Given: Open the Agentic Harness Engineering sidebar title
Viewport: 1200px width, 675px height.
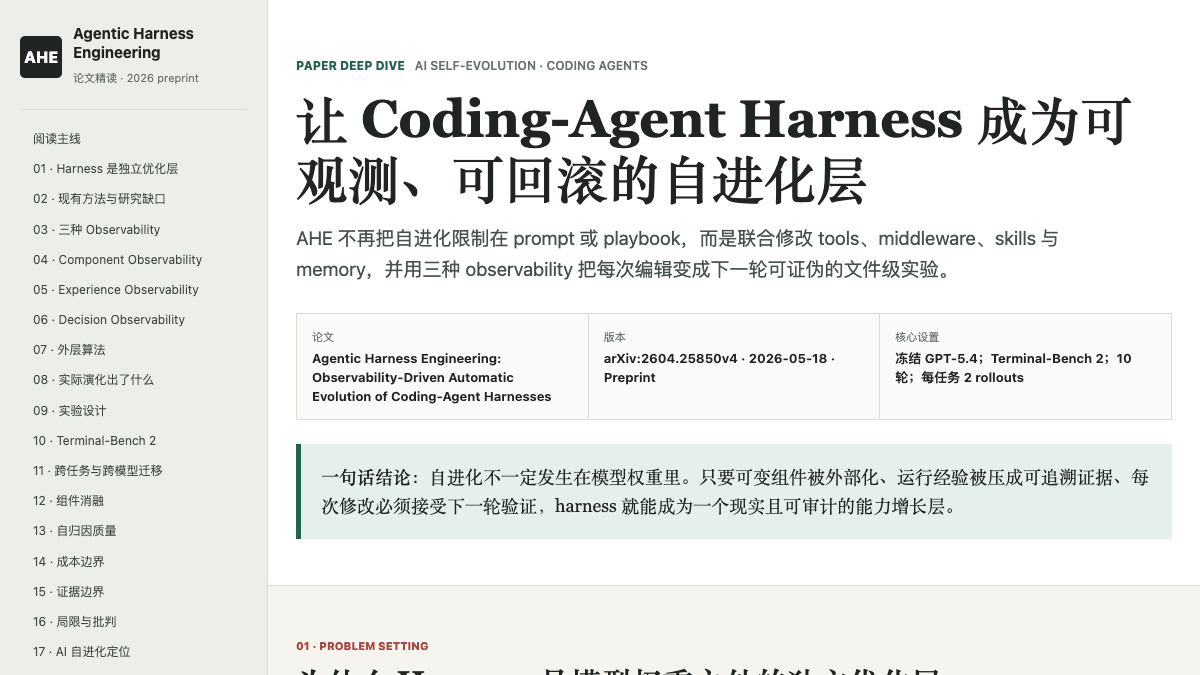Looking at the screenshot, I should coord(133,43).
